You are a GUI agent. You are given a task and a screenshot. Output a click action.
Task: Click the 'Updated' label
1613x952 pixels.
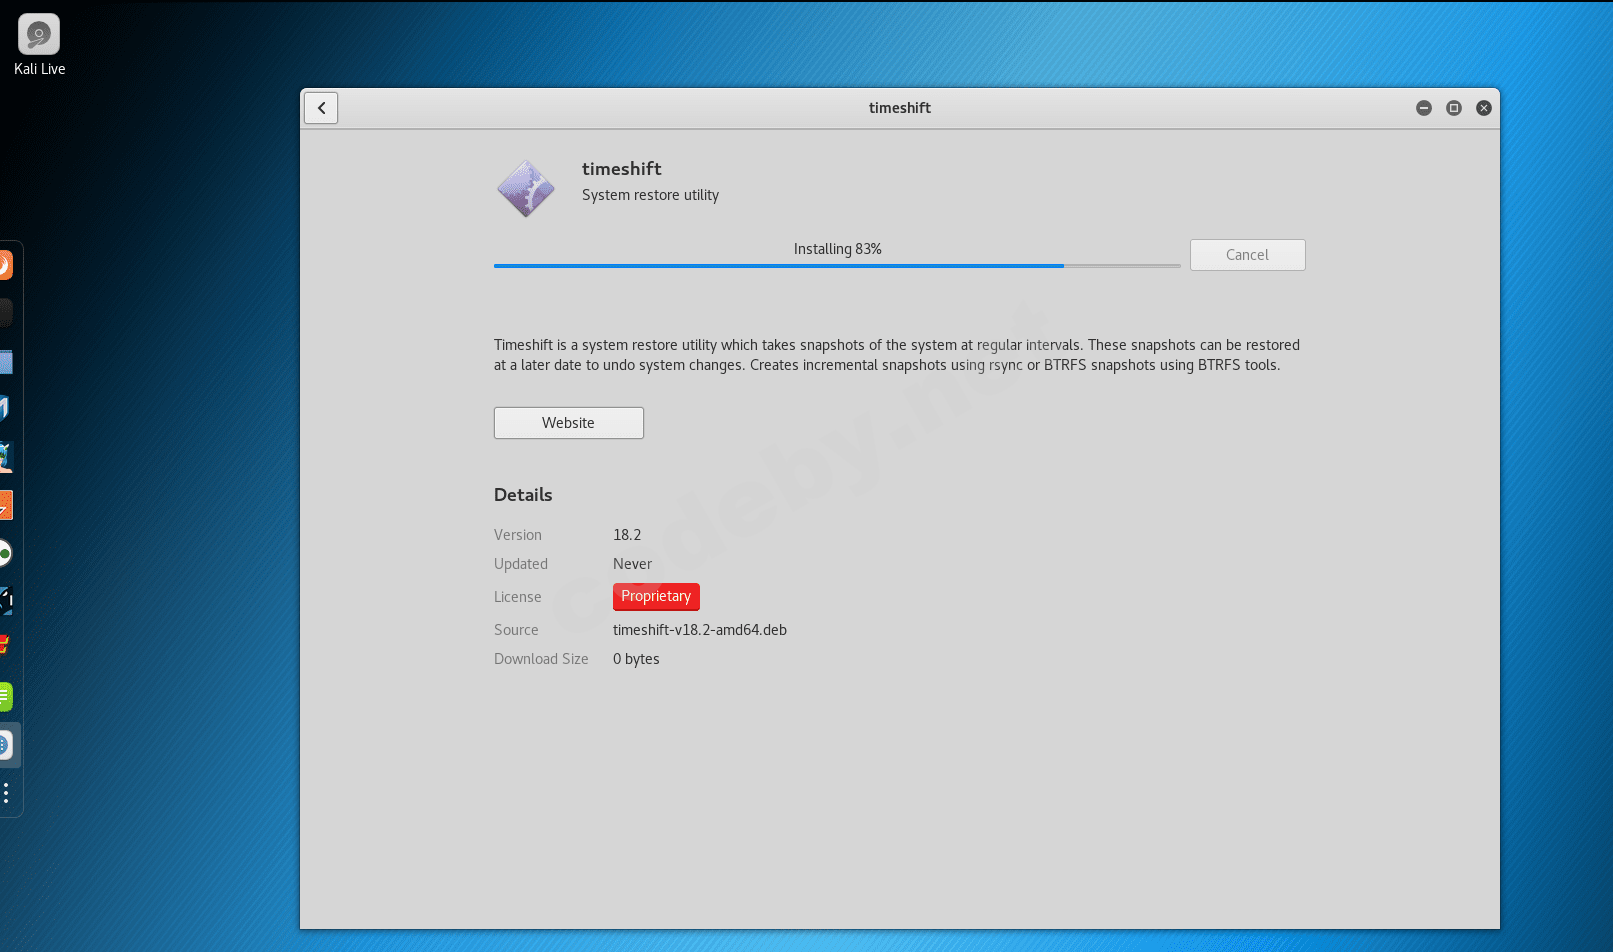click(x=521, y=564)
